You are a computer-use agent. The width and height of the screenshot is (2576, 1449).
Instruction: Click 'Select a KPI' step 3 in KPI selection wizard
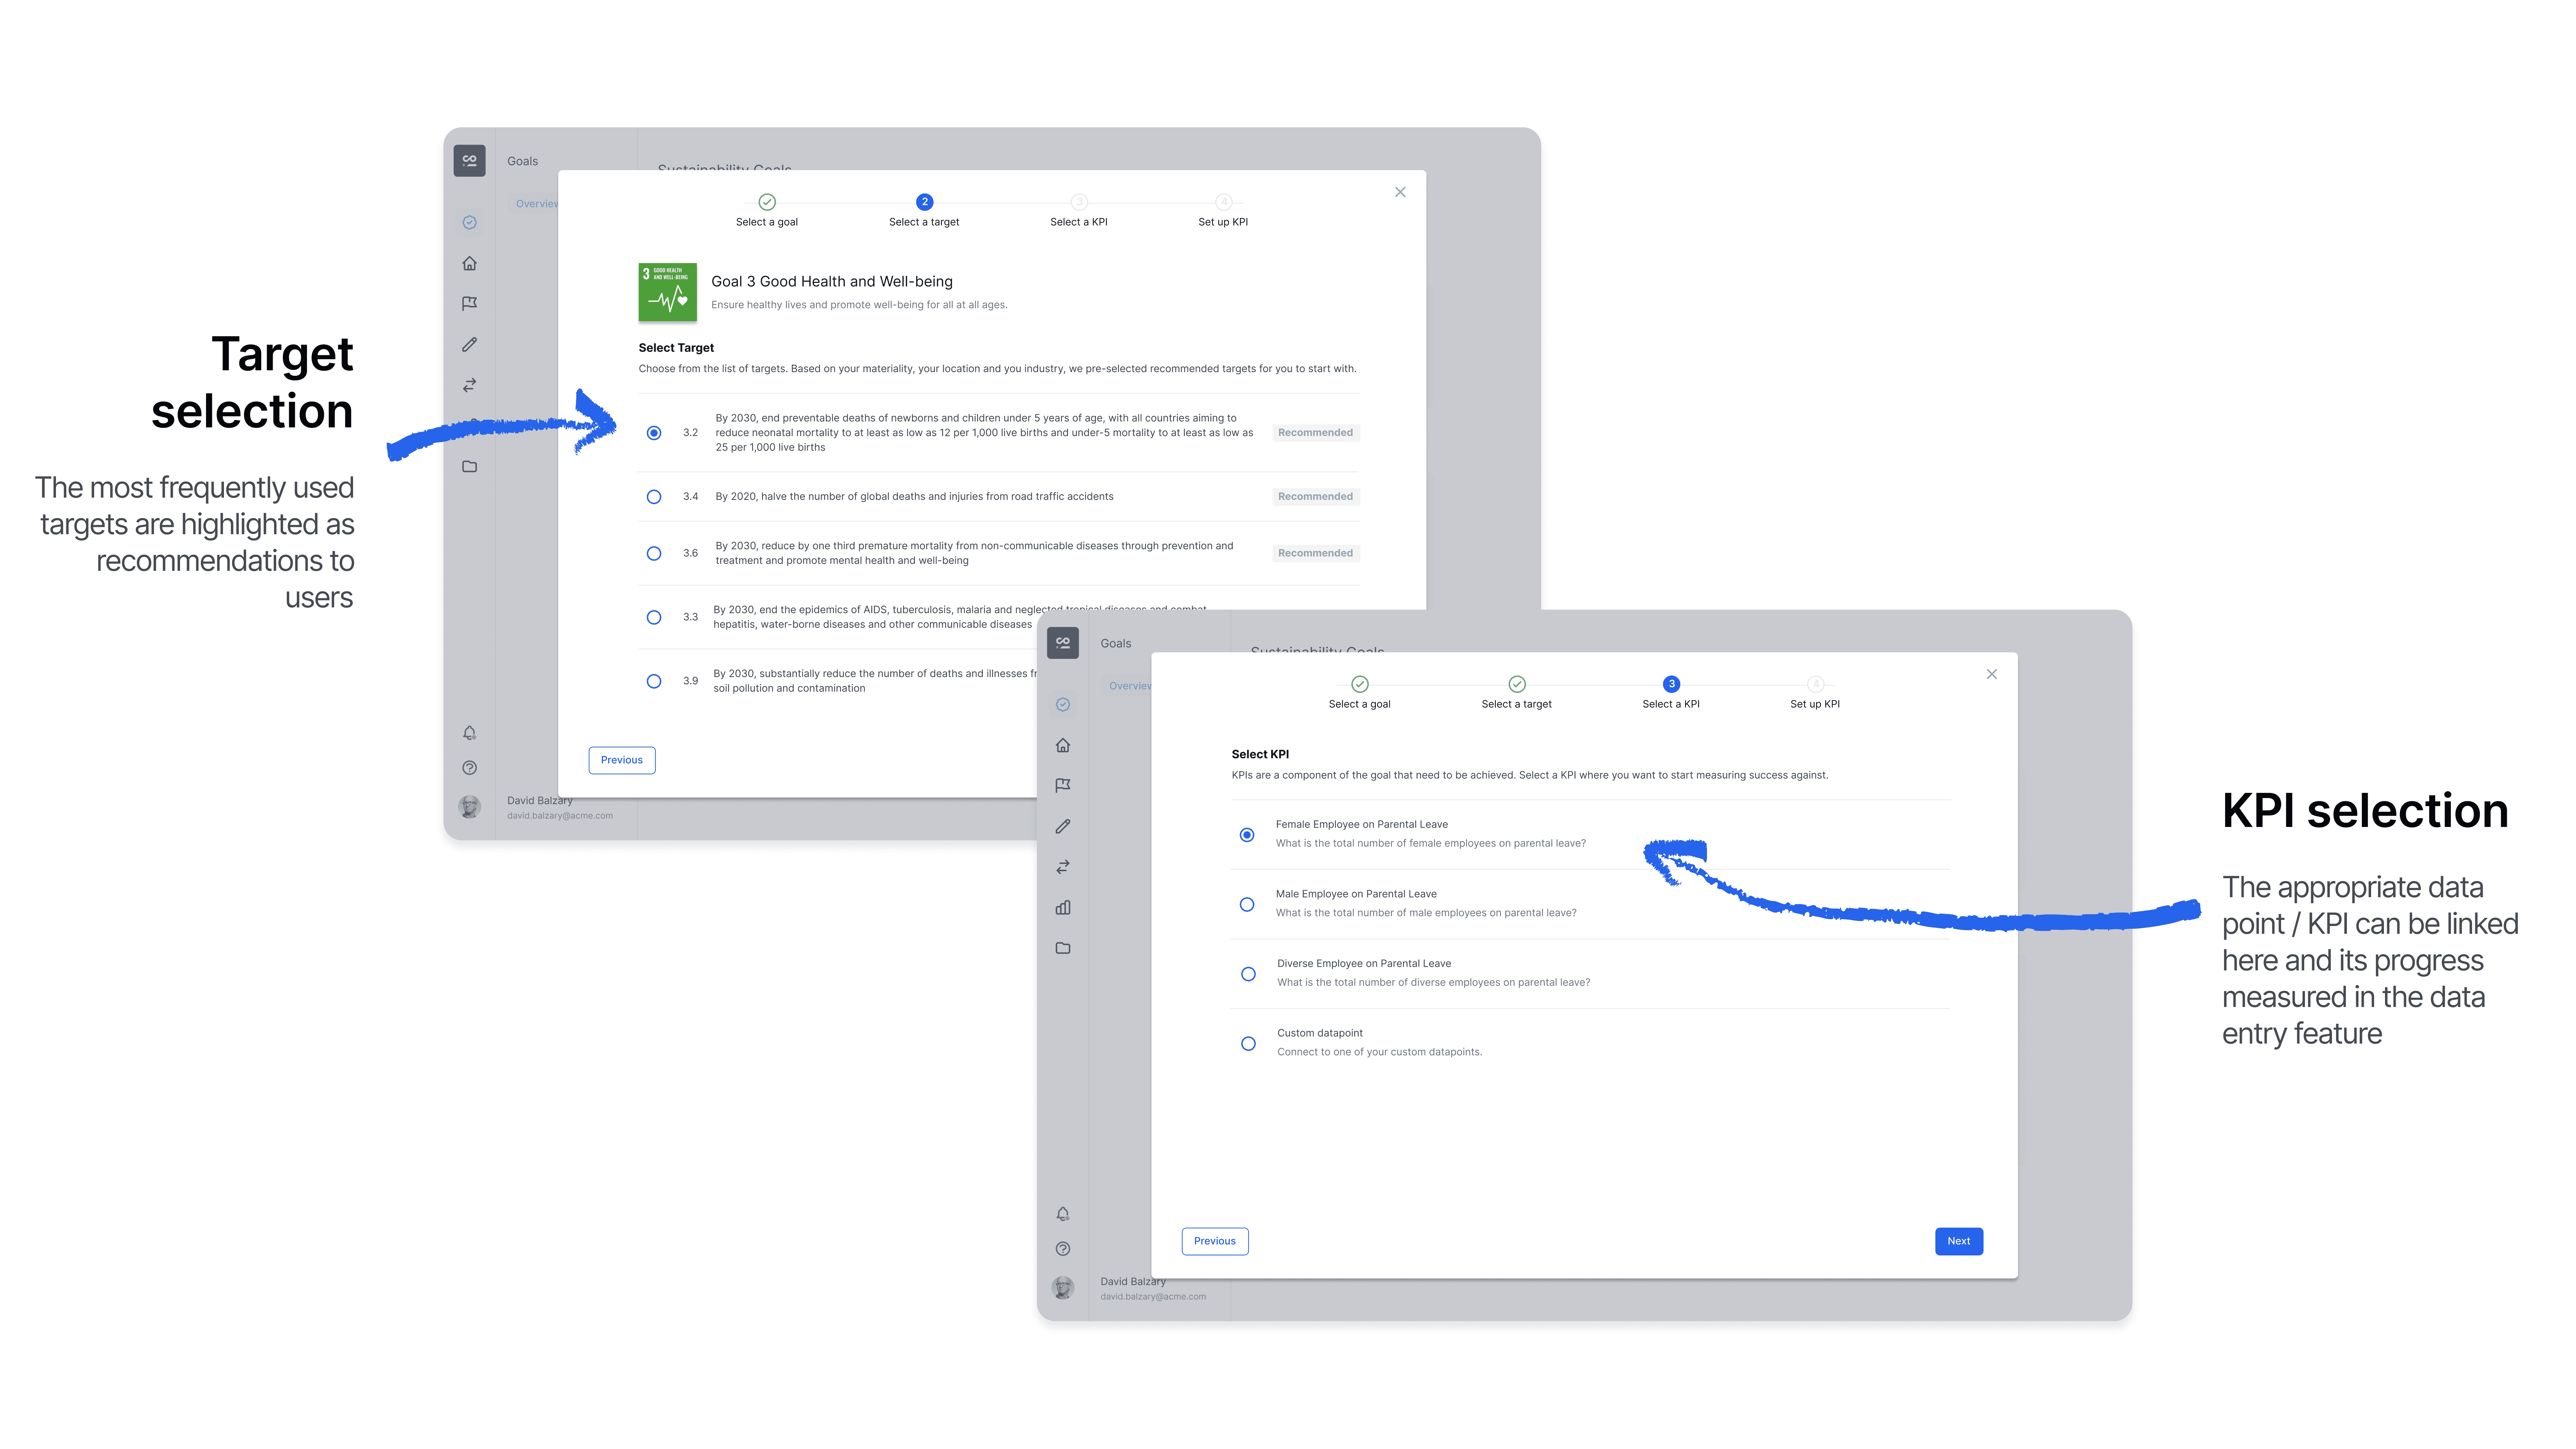[x=1671, y=693]
